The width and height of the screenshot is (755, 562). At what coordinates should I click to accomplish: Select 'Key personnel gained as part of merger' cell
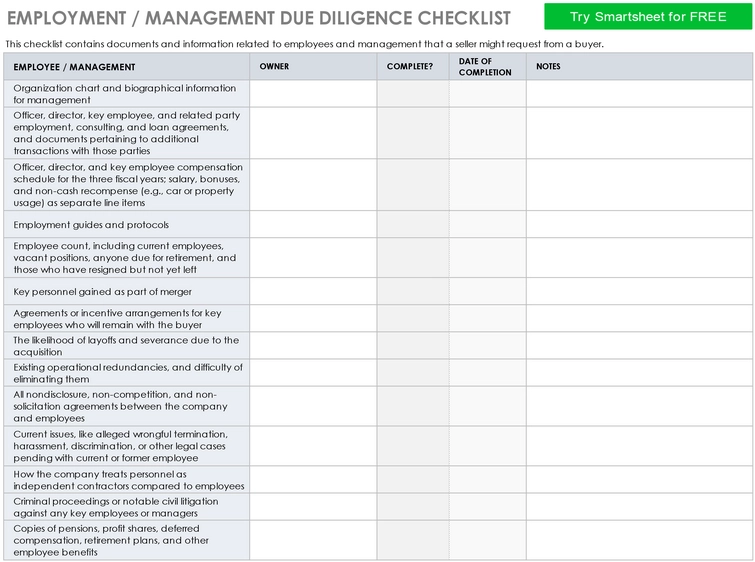click(x=127, y=291)
